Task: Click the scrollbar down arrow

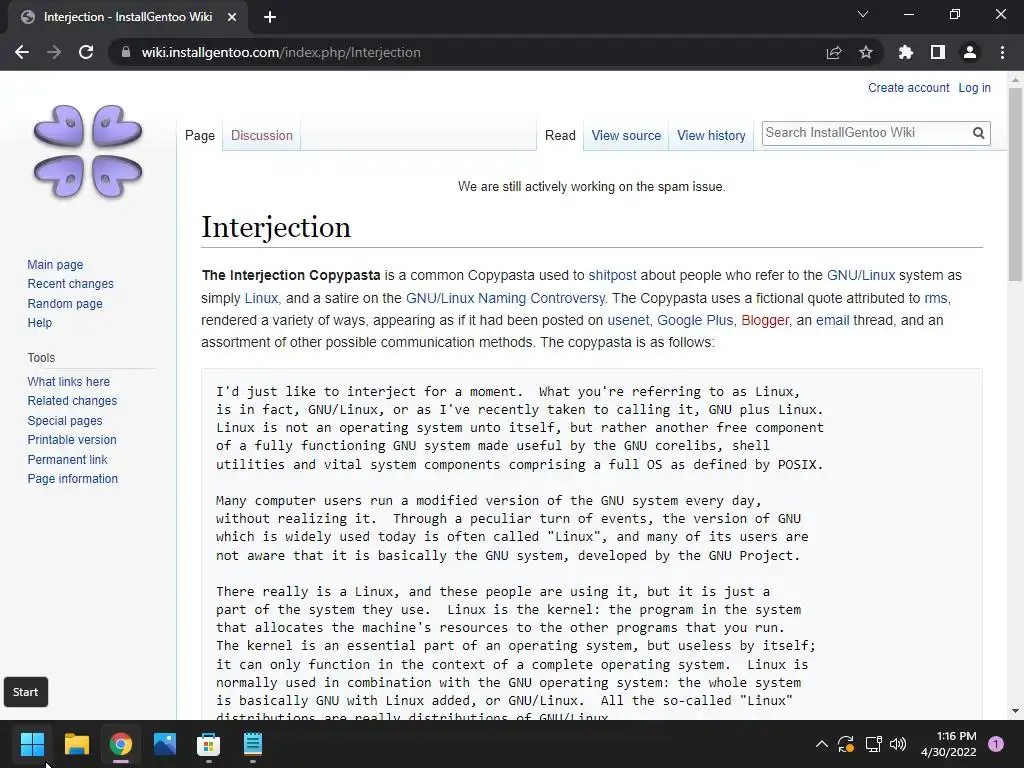Action: [x=1015, y=711]
